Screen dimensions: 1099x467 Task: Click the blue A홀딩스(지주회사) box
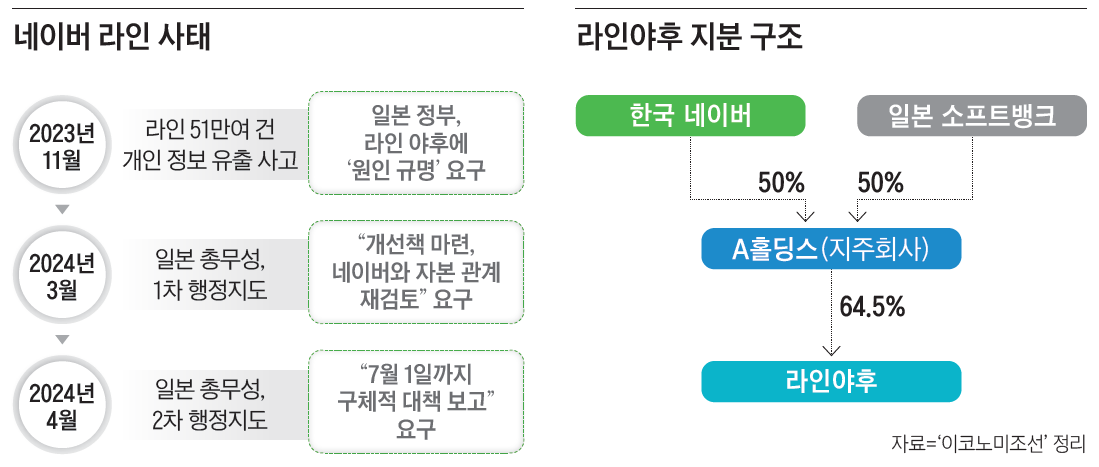831,249
